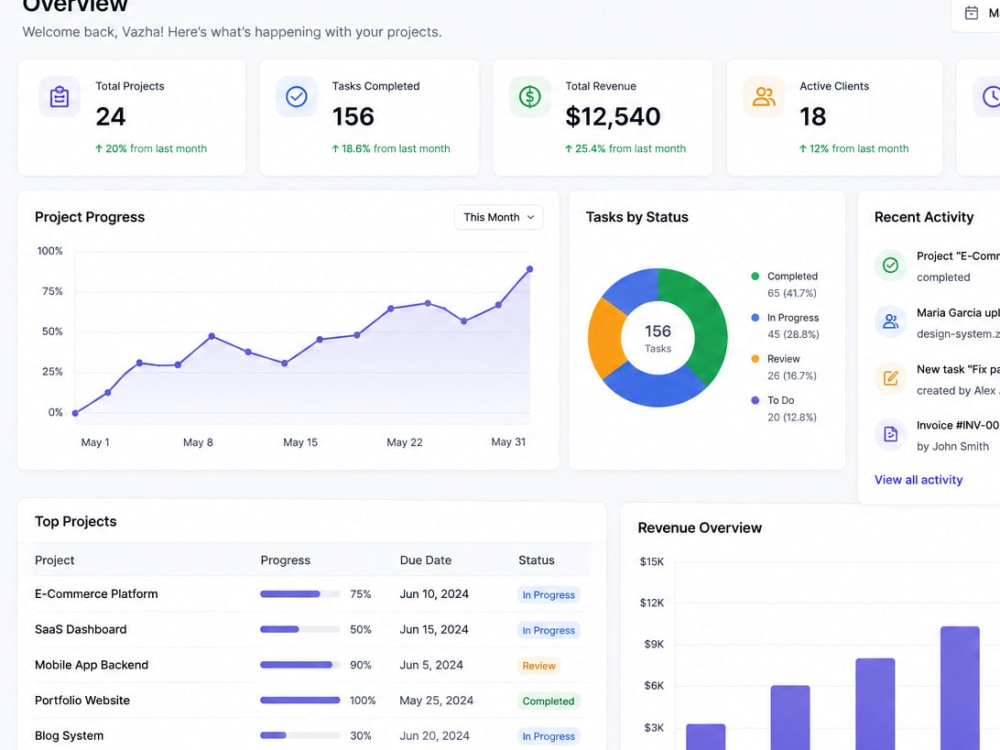Screen dimensions: 1000x750
Task: Click the 156 Tasks donut center label
Action: (658, 338)
